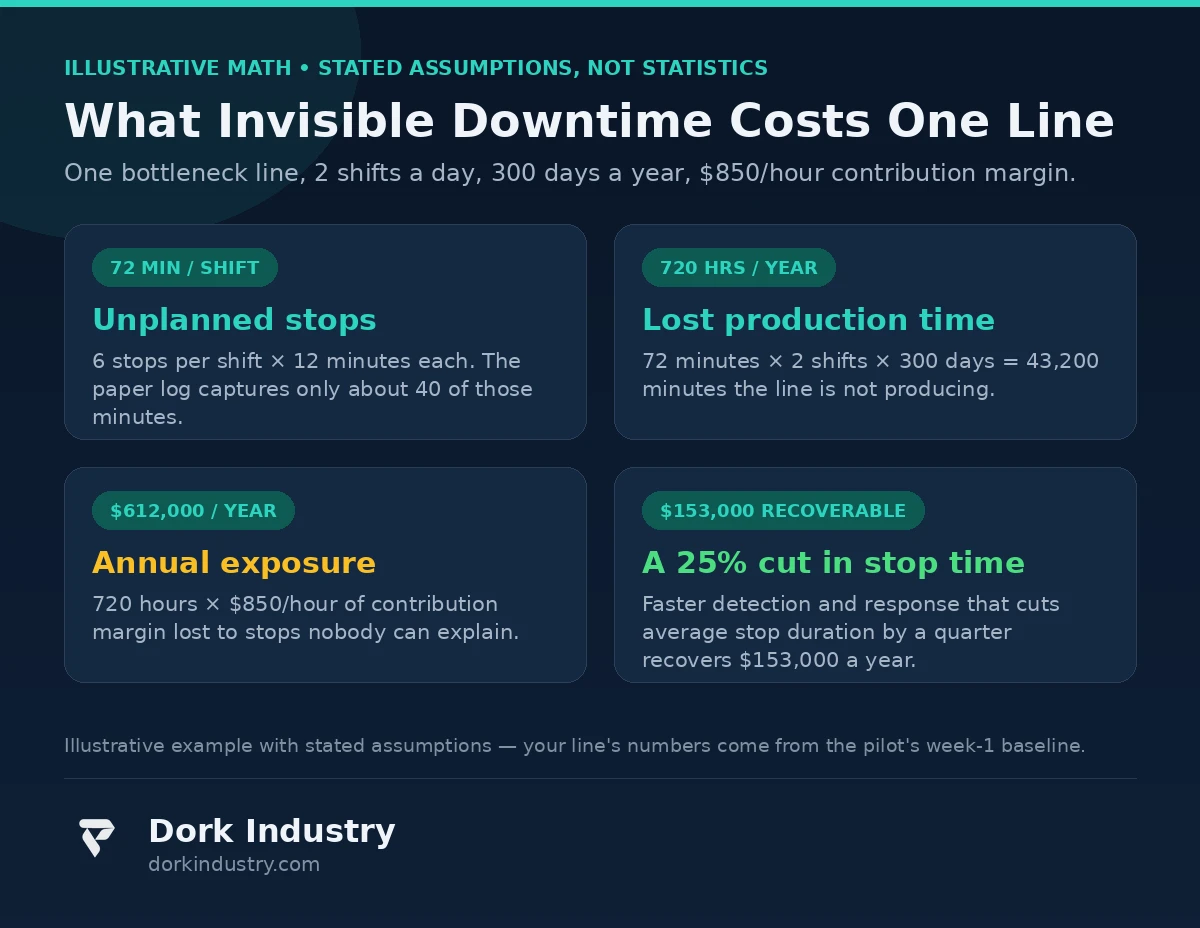Screen dimensions: 1200x928
Task: Click the Dork Industry logo icon
Action: click(x=97, y=838)
